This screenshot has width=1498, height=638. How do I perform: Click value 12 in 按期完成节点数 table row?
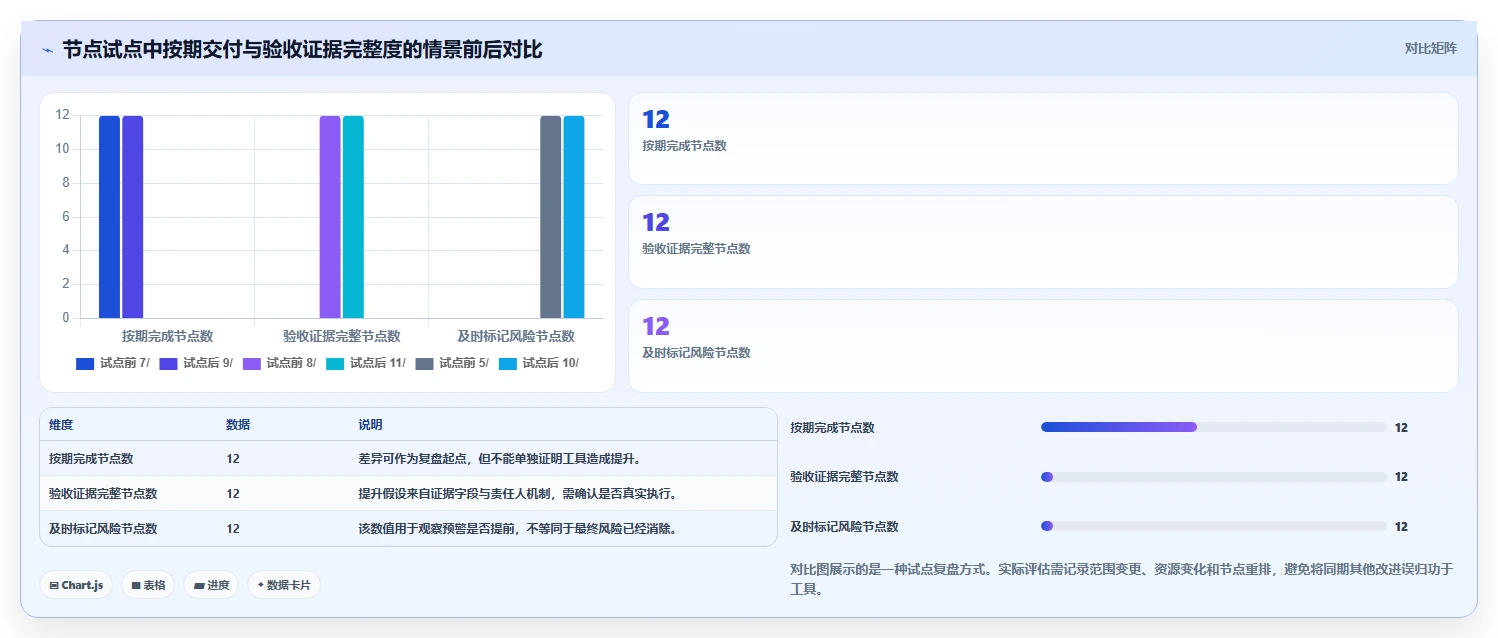point(233,459)
